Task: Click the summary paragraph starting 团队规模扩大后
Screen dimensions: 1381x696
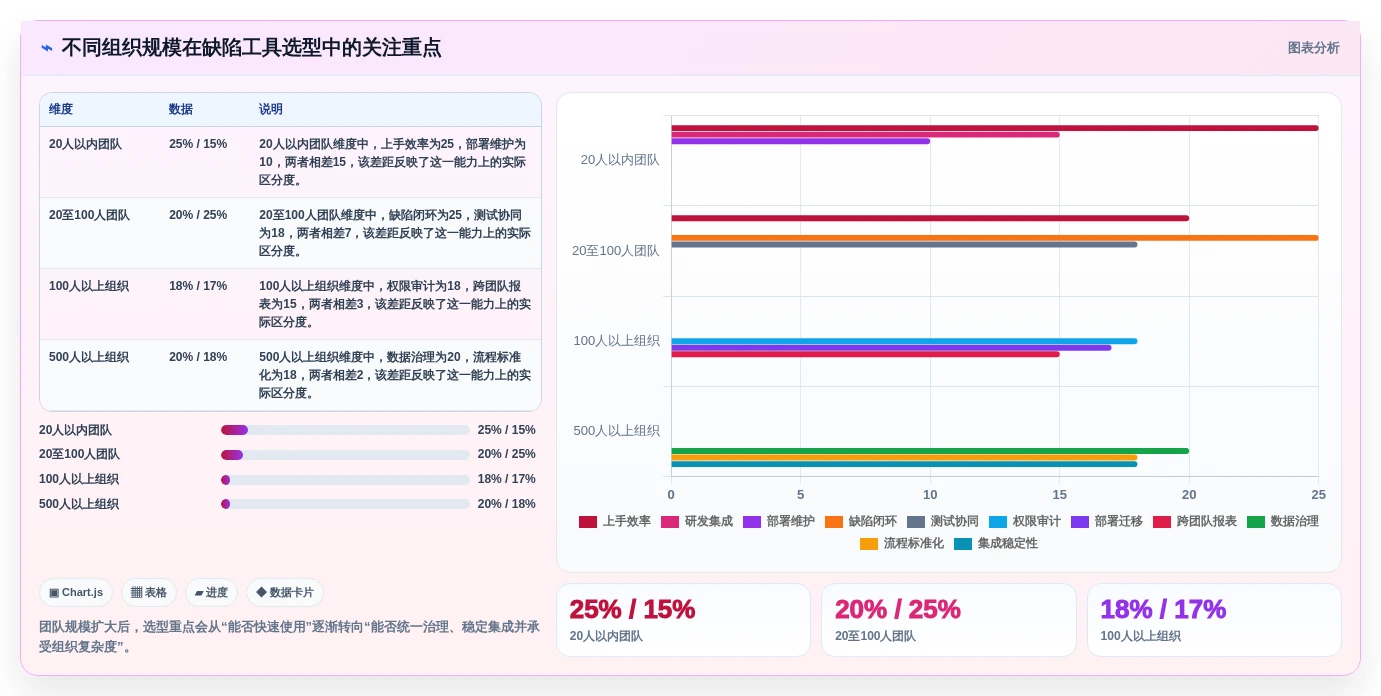Action: tap(289, 636)
